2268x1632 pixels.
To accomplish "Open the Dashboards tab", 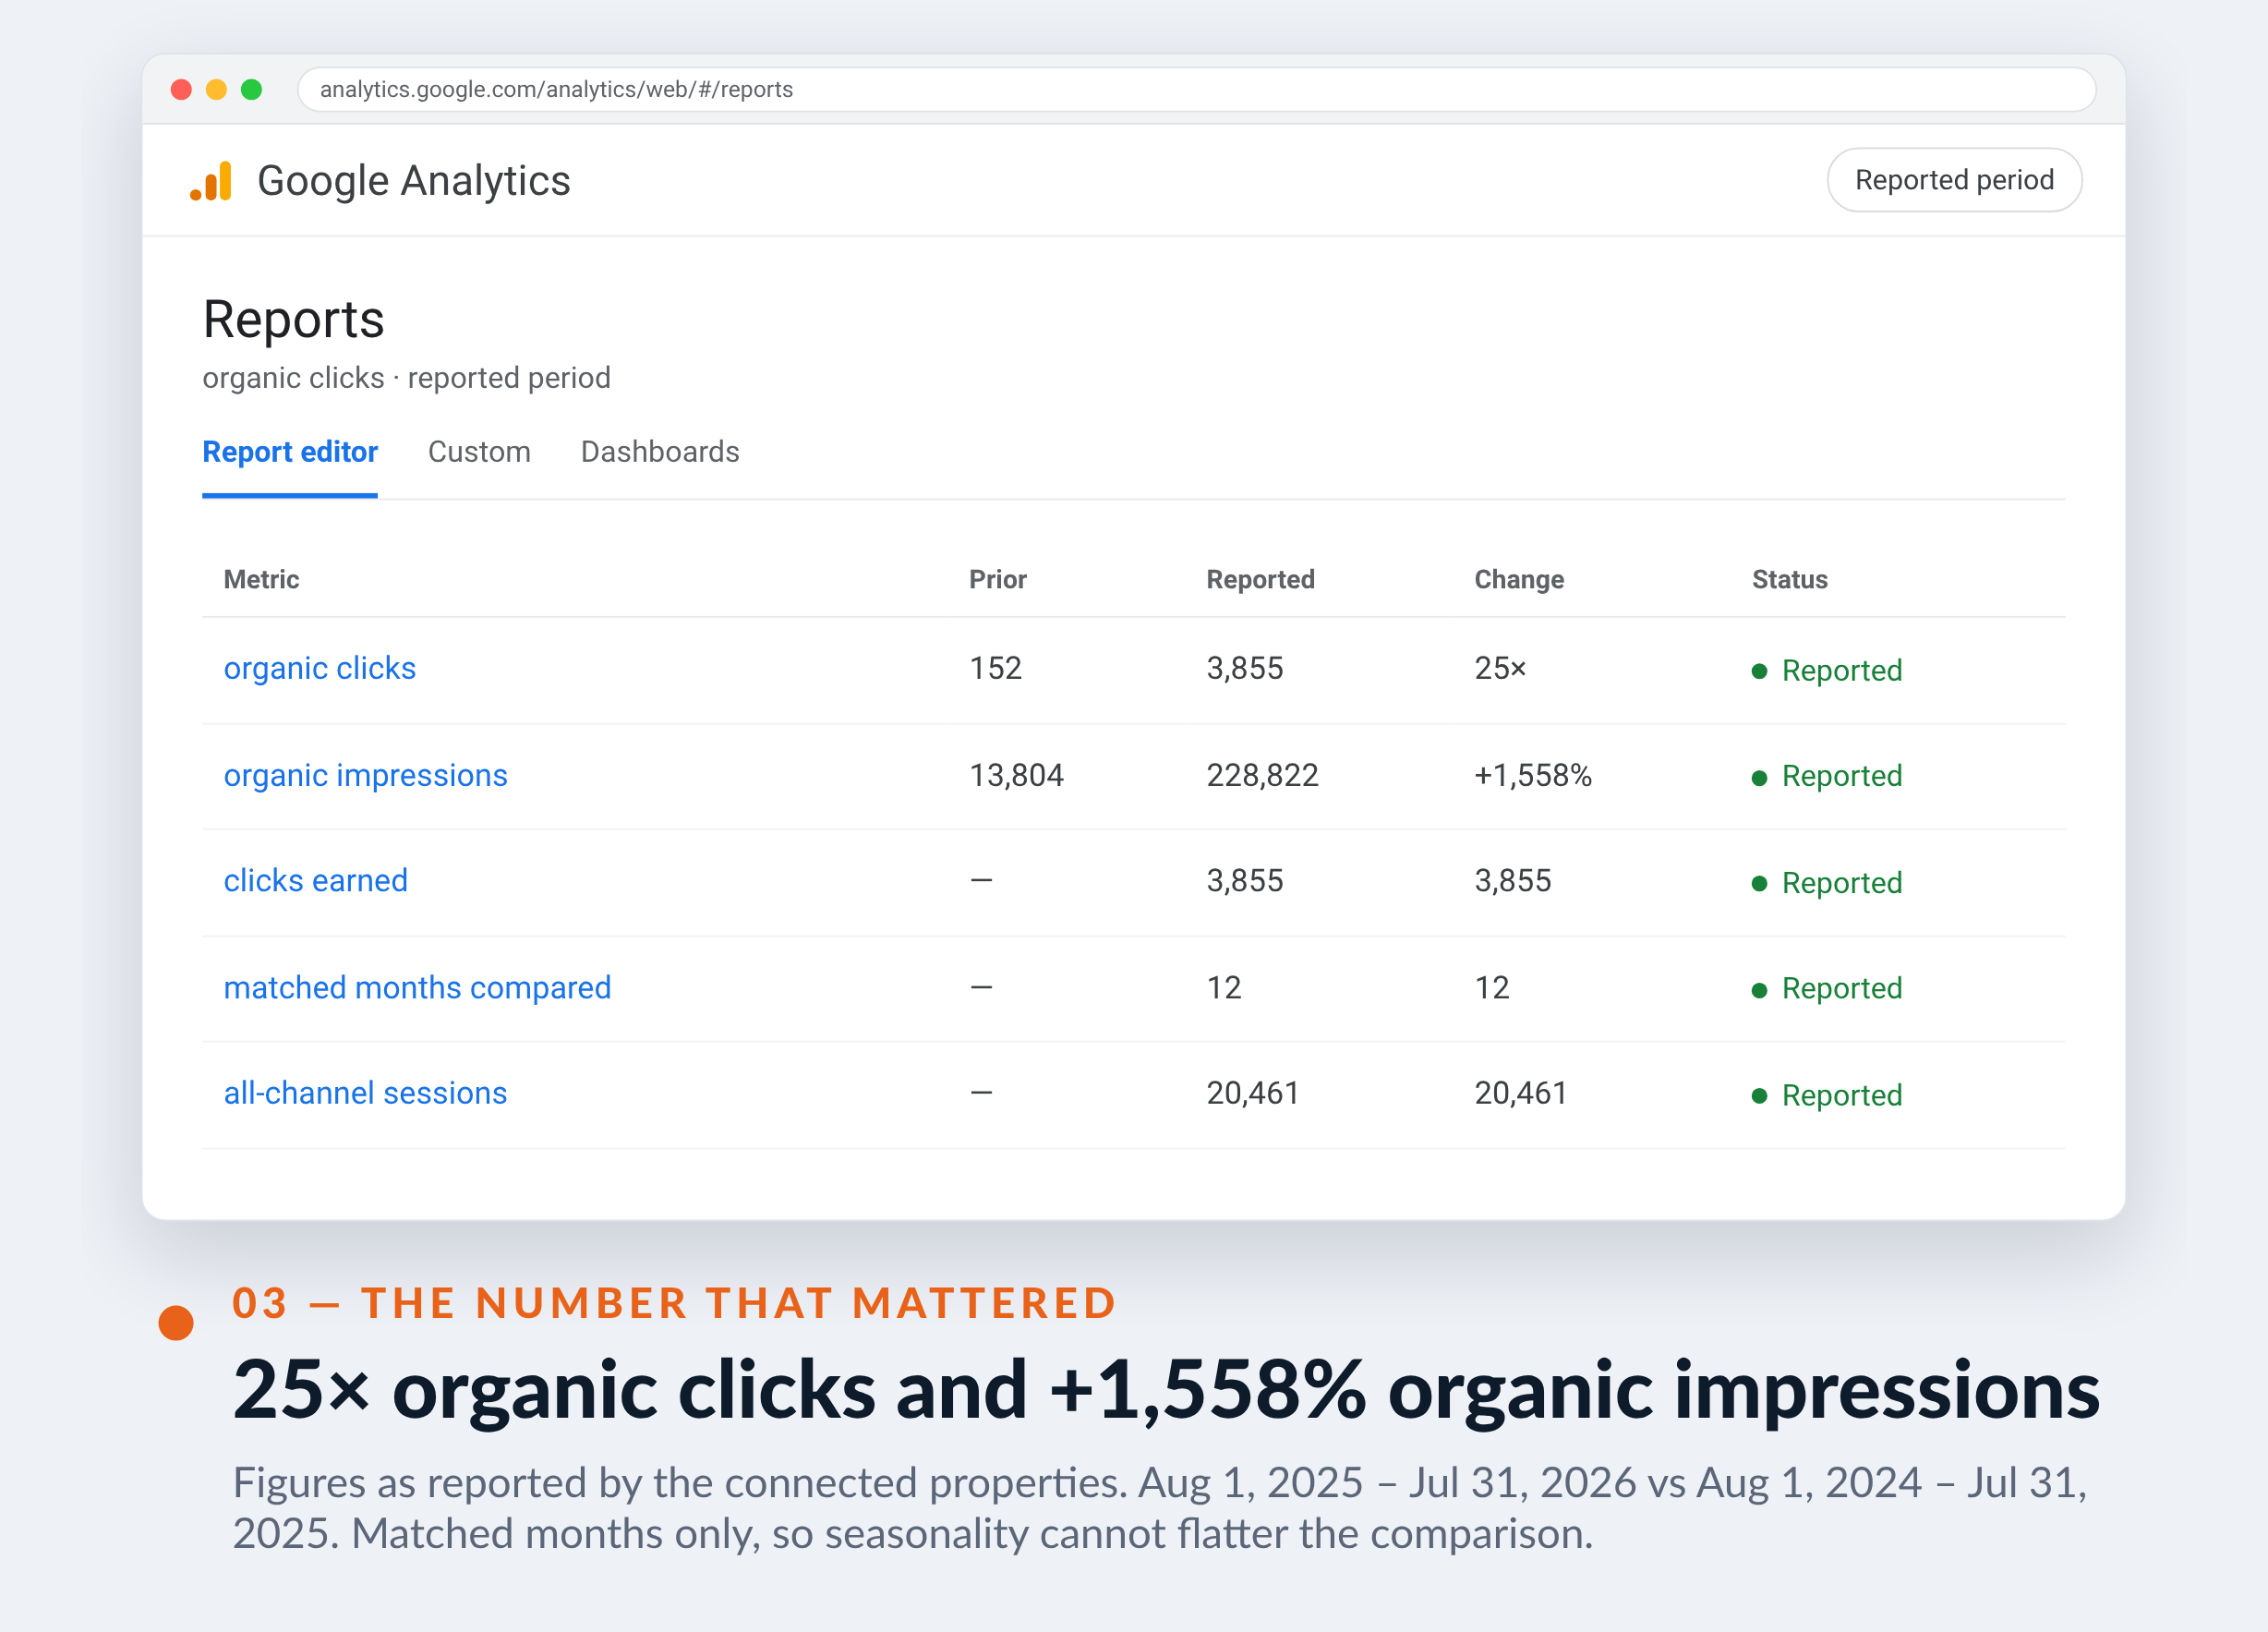I will coord(660,452).
